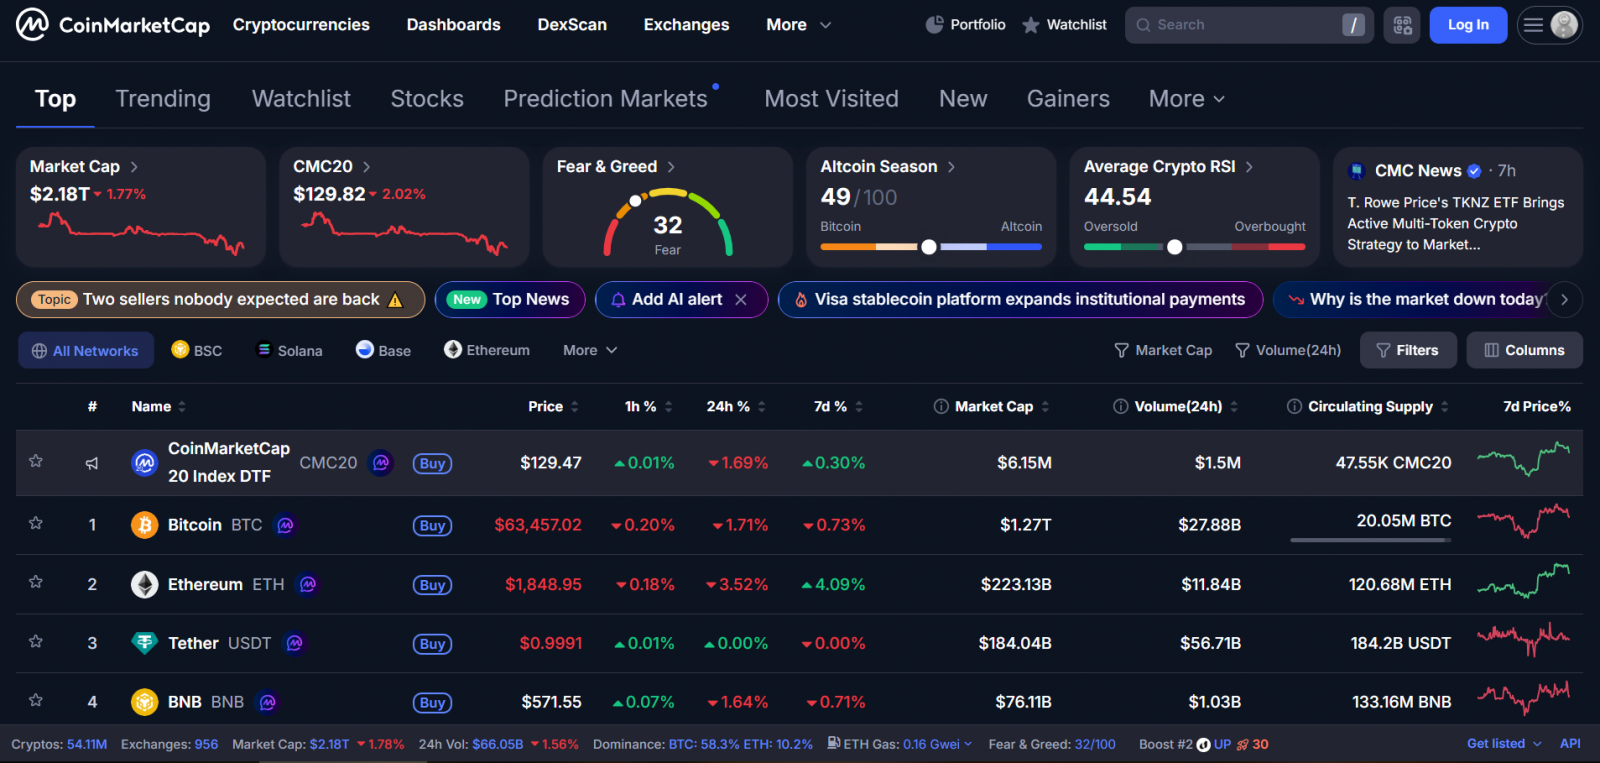Click the AI badge next to ETH
The width and height of the screenshot is (1600, 763).
pyautogui.click(x=308, y=584)
